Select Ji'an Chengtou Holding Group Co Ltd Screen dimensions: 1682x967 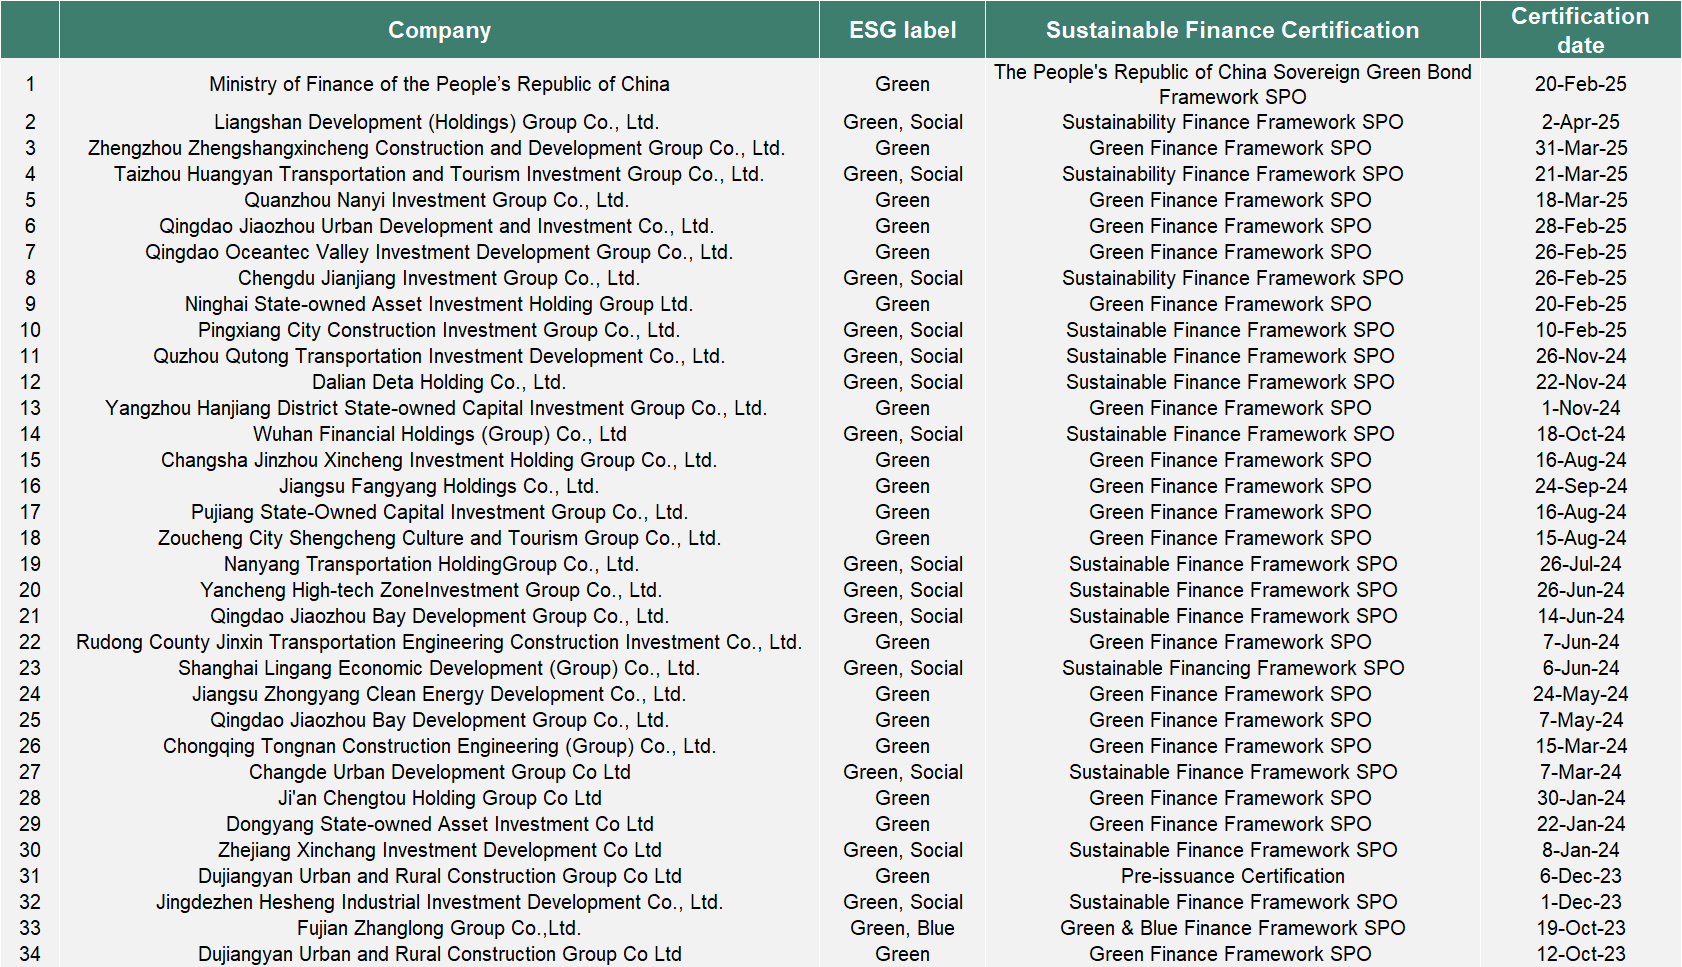439,798
